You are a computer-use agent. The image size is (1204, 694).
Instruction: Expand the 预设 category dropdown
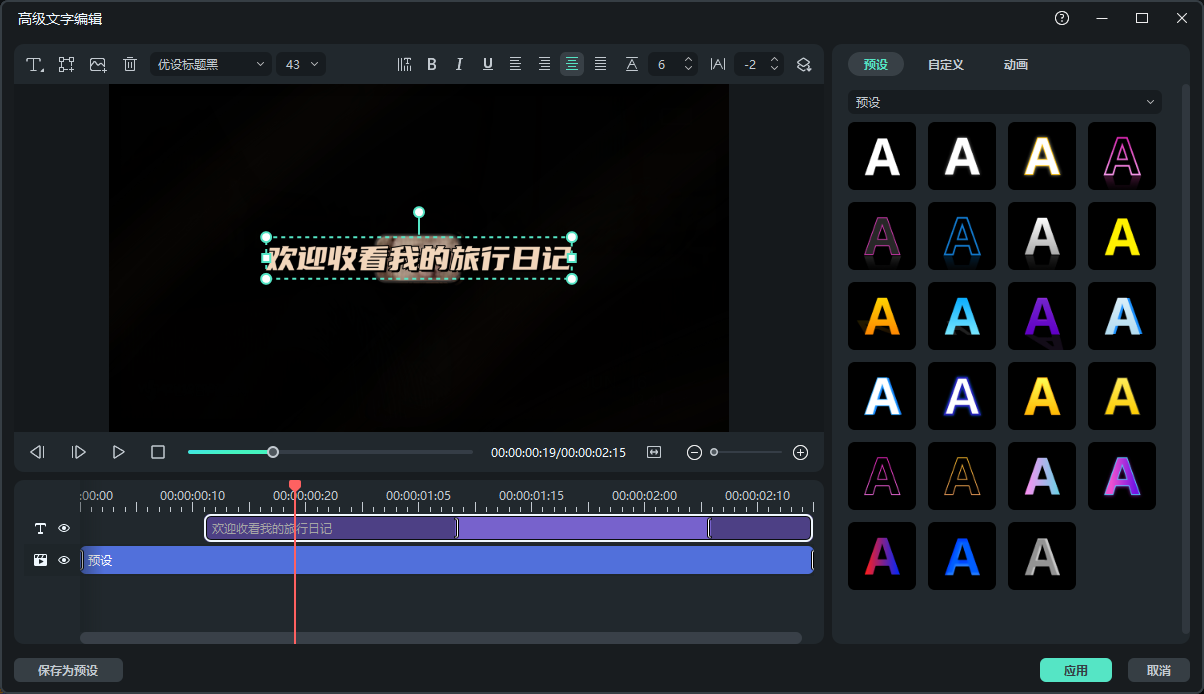click(1004, 102)
